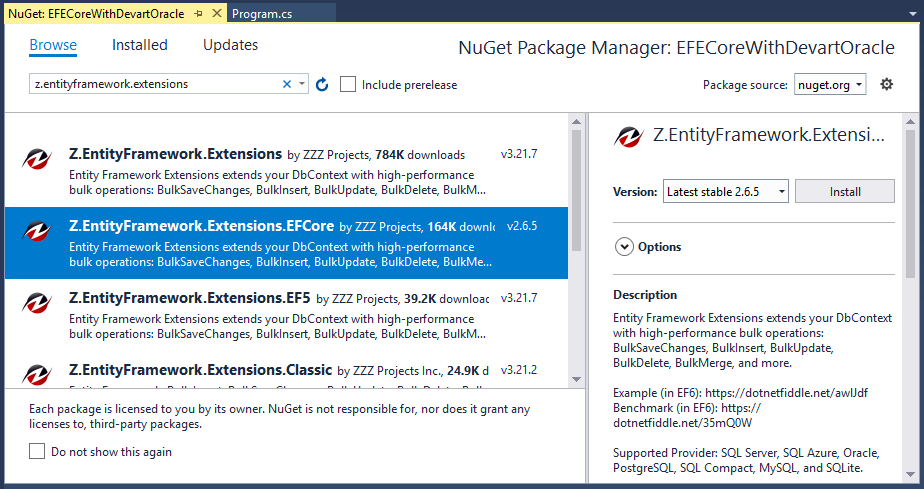924x489 pixels.
Task: Click the package list scroll up arrow
Action: [576, 122]
